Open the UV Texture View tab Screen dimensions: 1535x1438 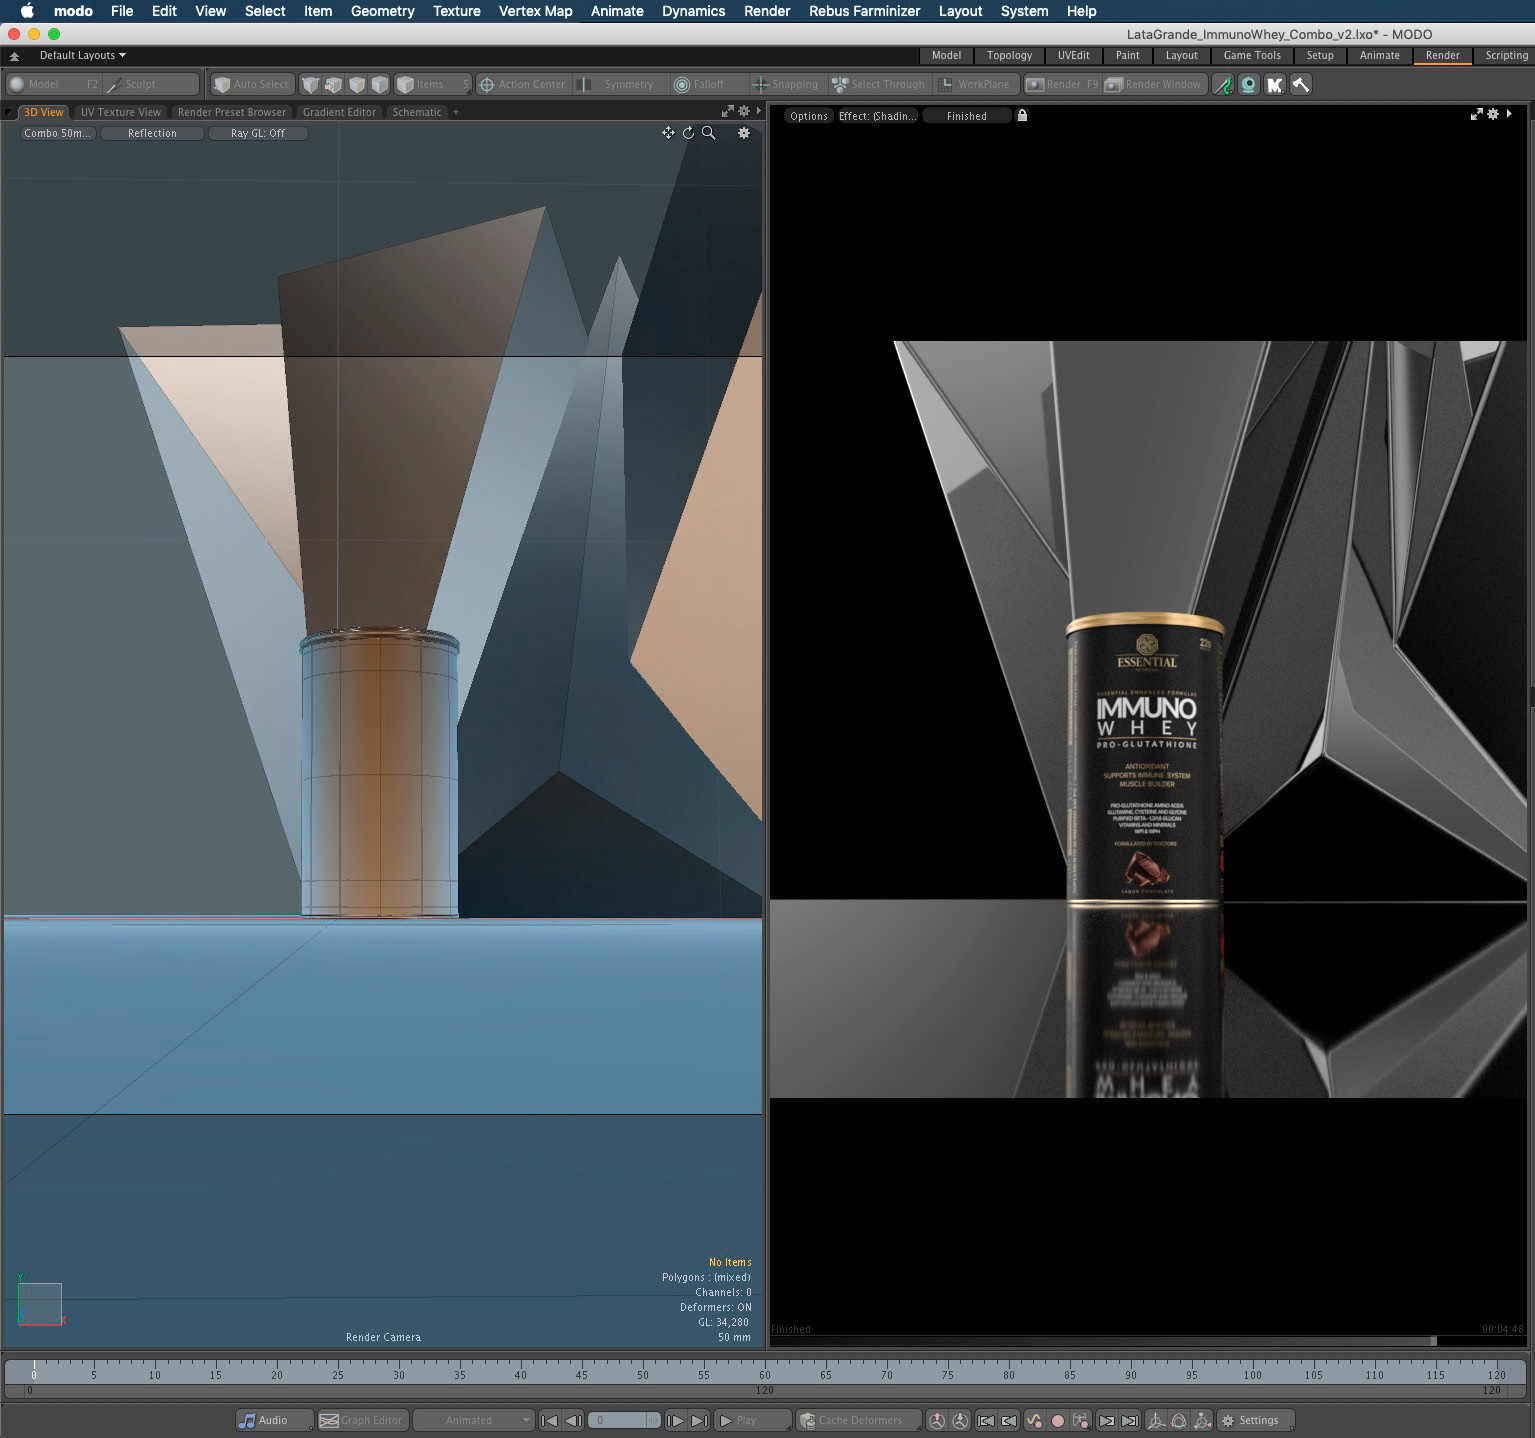click(x=120, y=112)
